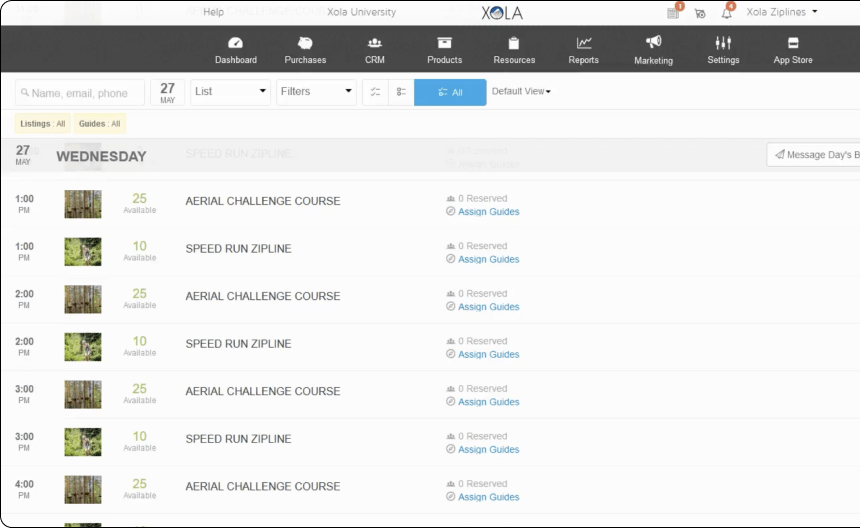Open the App Store menu item
This screenshot has height=528, width=860.
pyautogui.click(x=793, y=50)
